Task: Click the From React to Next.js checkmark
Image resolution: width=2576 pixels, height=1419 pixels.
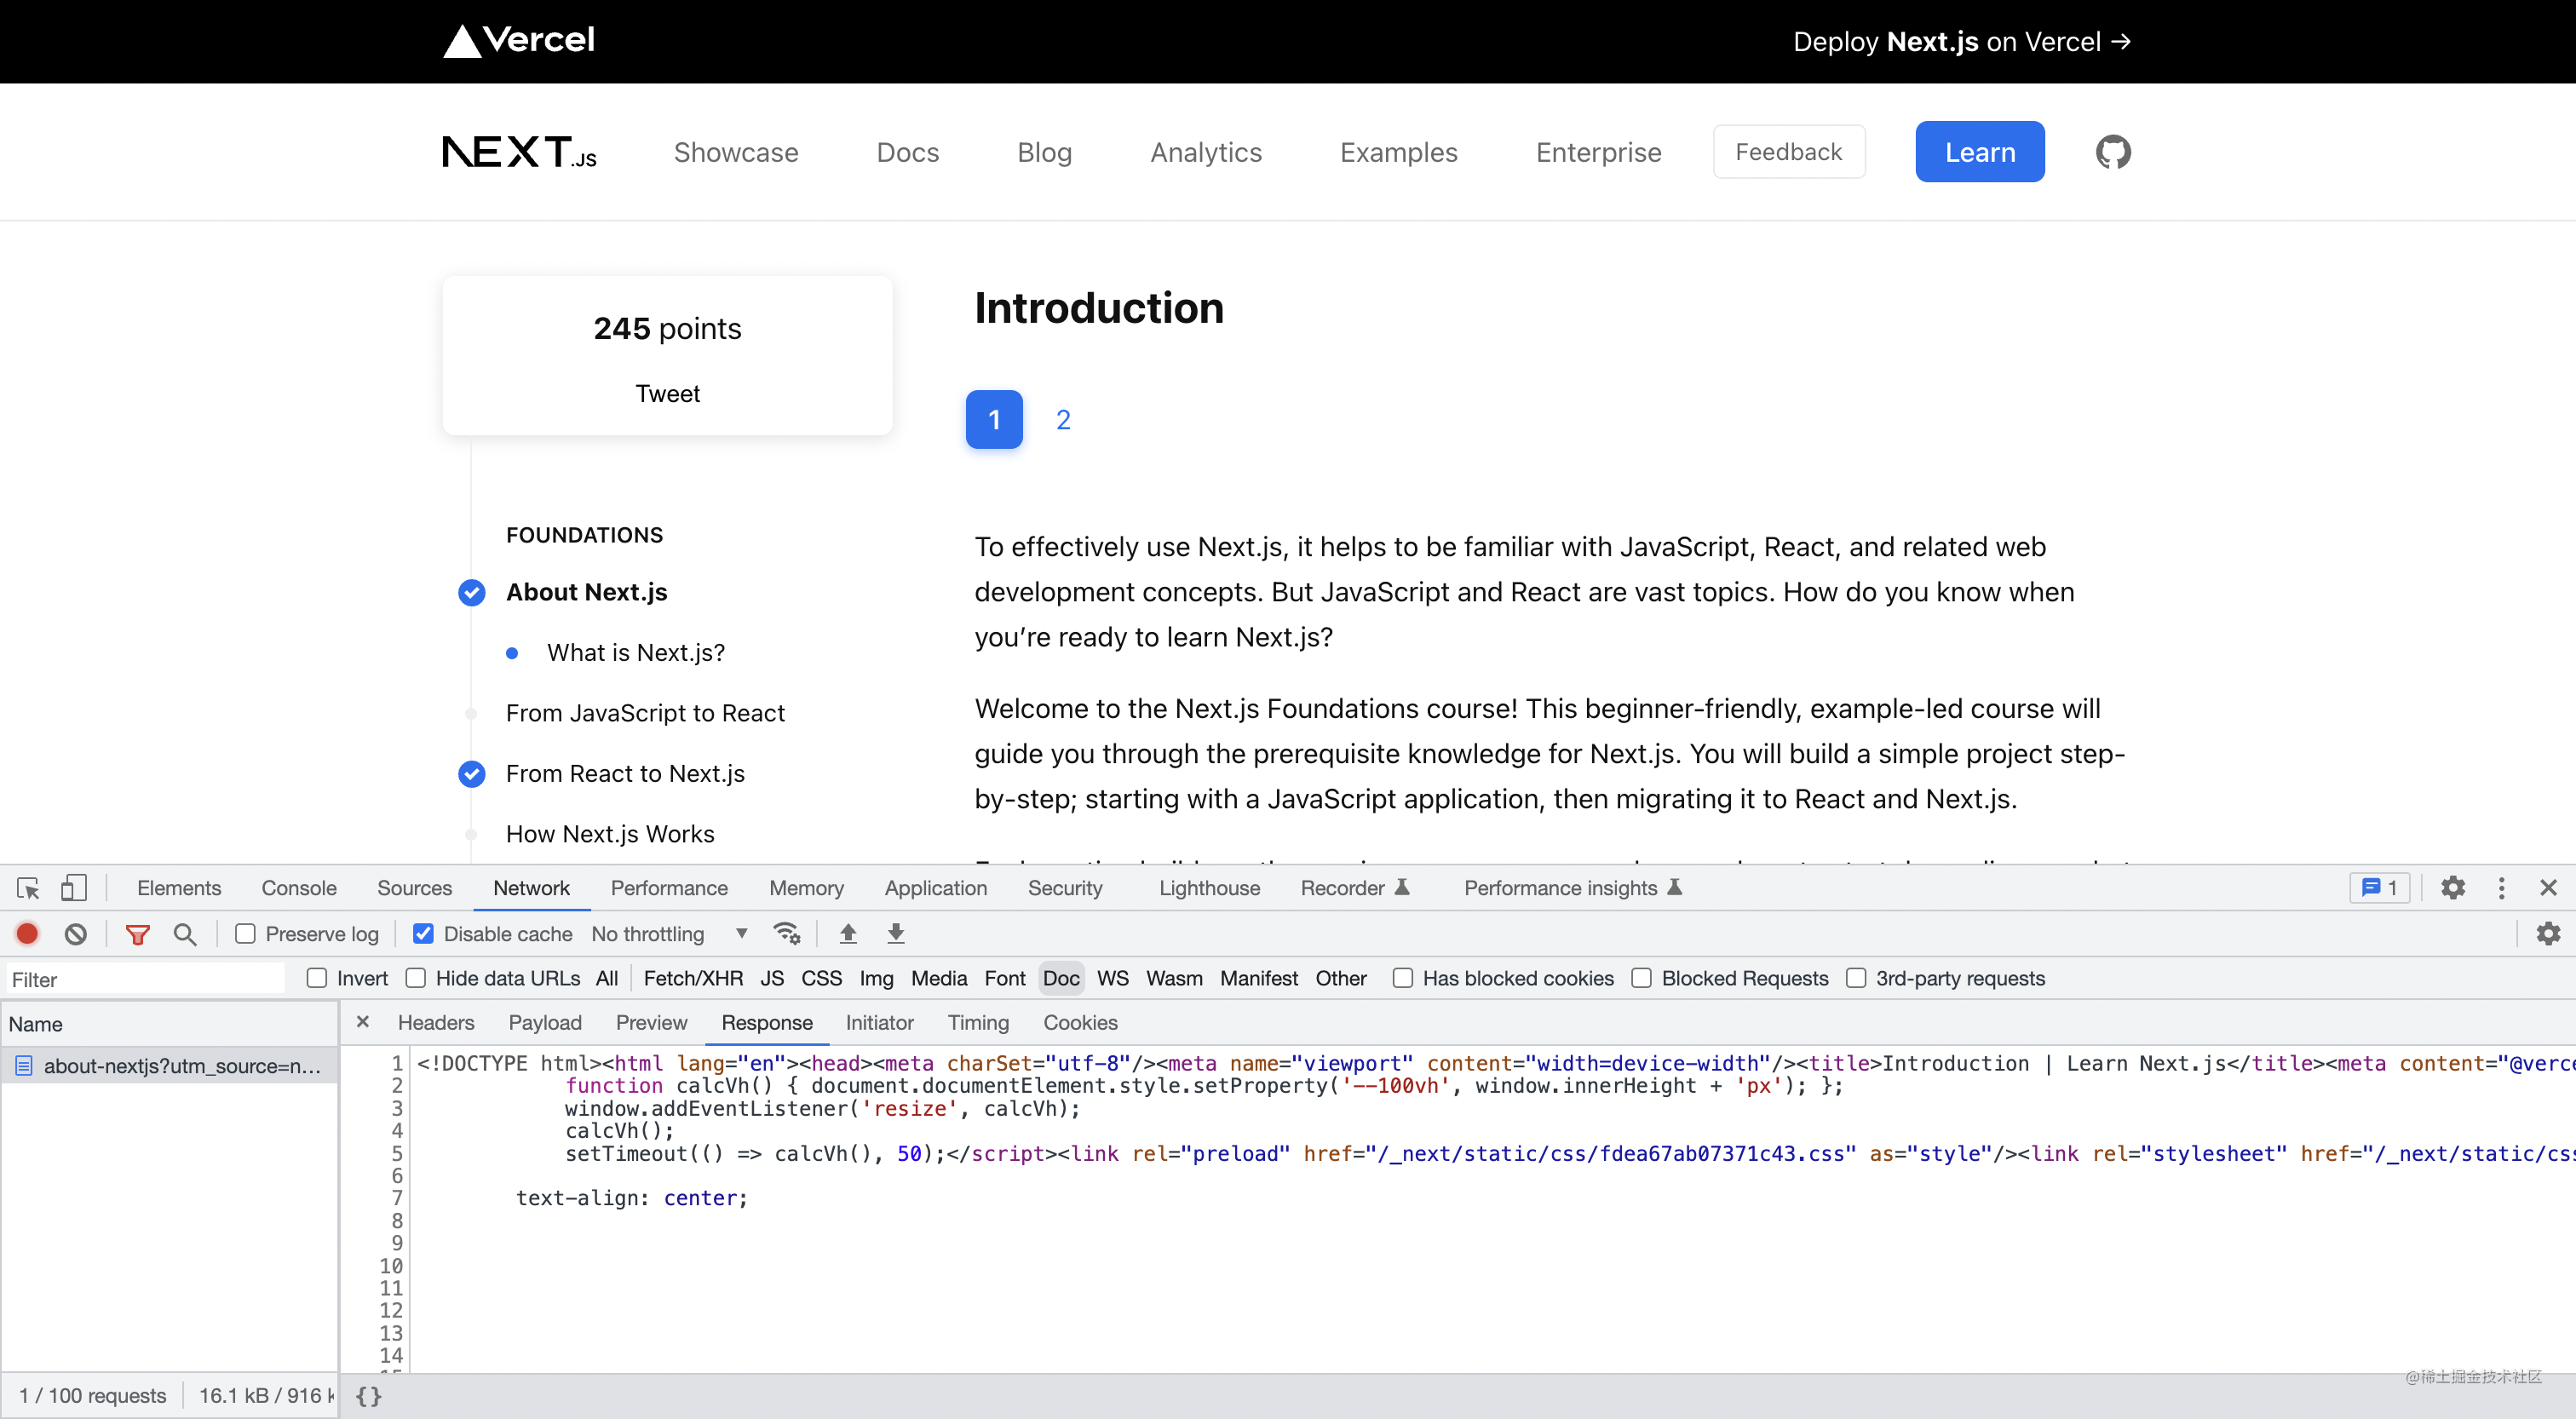Action: point(472,774)
